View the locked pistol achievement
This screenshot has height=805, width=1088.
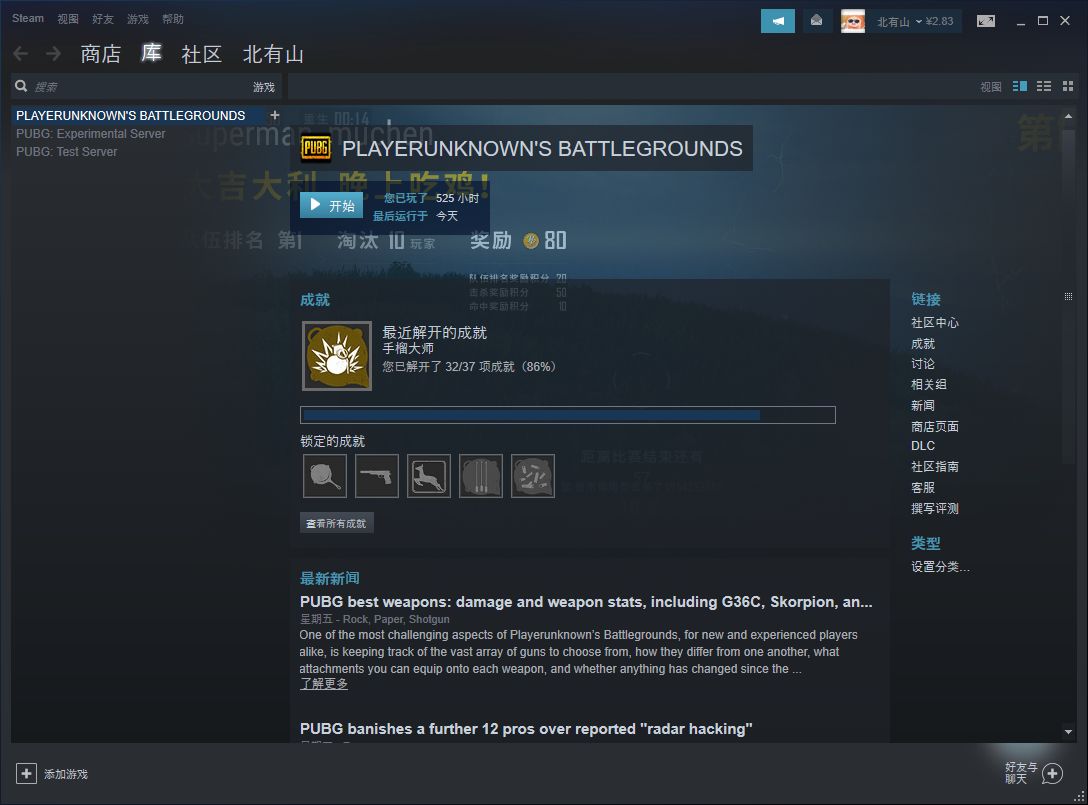(377, 476)
